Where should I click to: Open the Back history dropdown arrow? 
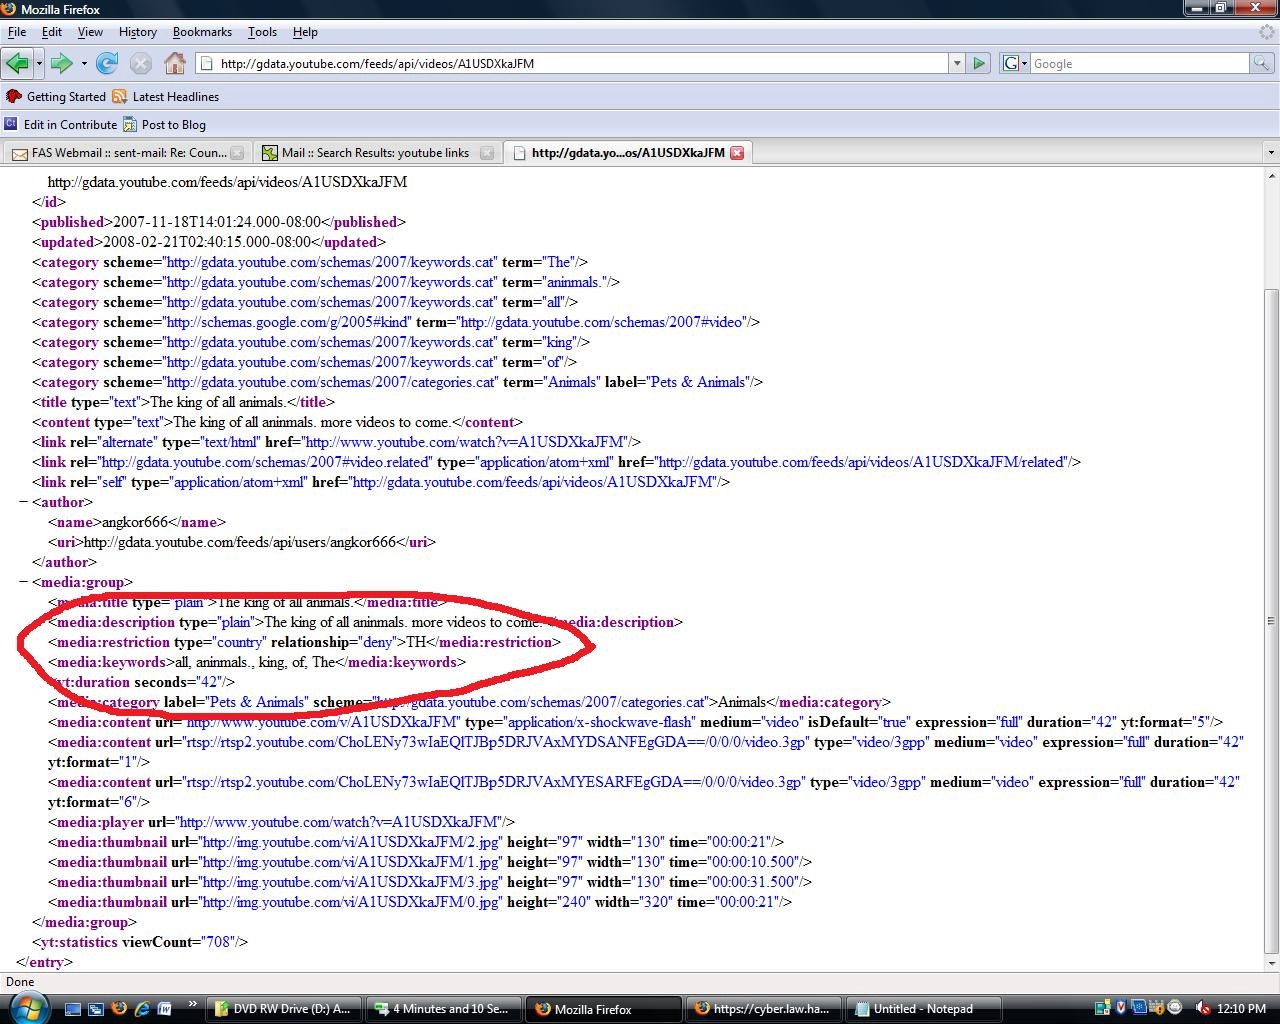39,64
